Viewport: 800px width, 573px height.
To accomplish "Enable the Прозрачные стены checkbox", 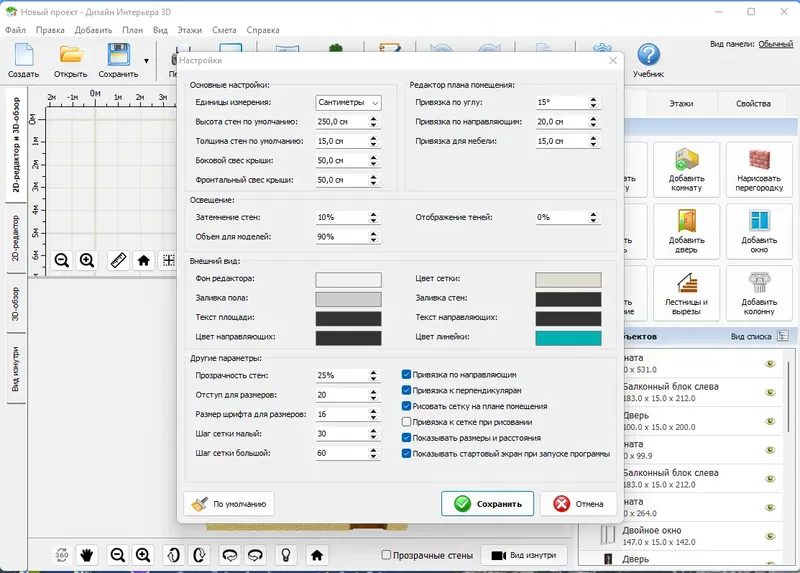I will tap(386, 555).
